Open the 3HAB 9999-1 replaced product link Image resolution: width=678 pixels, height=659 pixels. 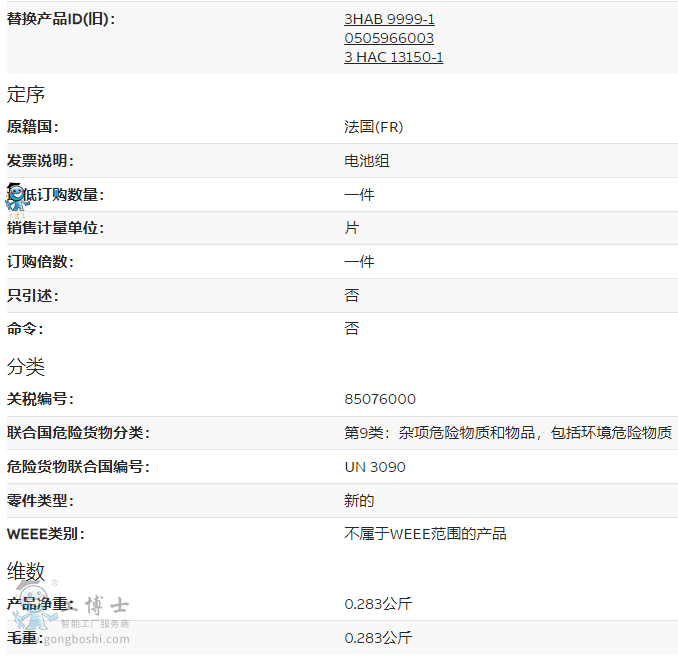click(389, 19)
